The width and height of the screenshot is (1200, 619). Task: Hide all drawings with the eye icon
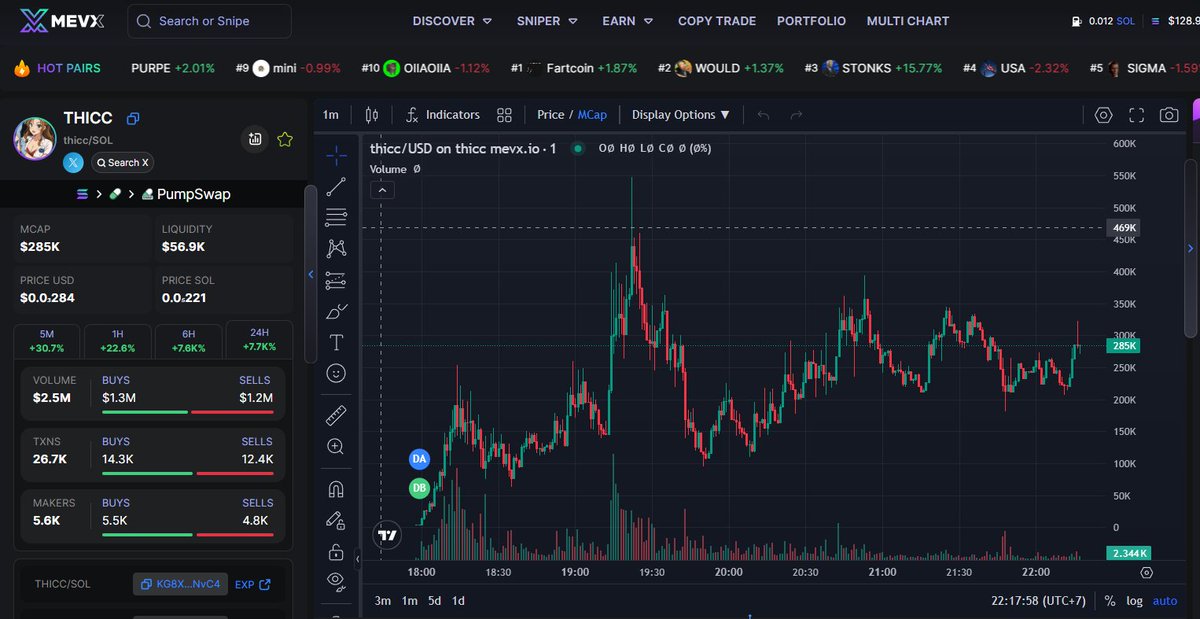pyautogui.click(x=336, y=580)
